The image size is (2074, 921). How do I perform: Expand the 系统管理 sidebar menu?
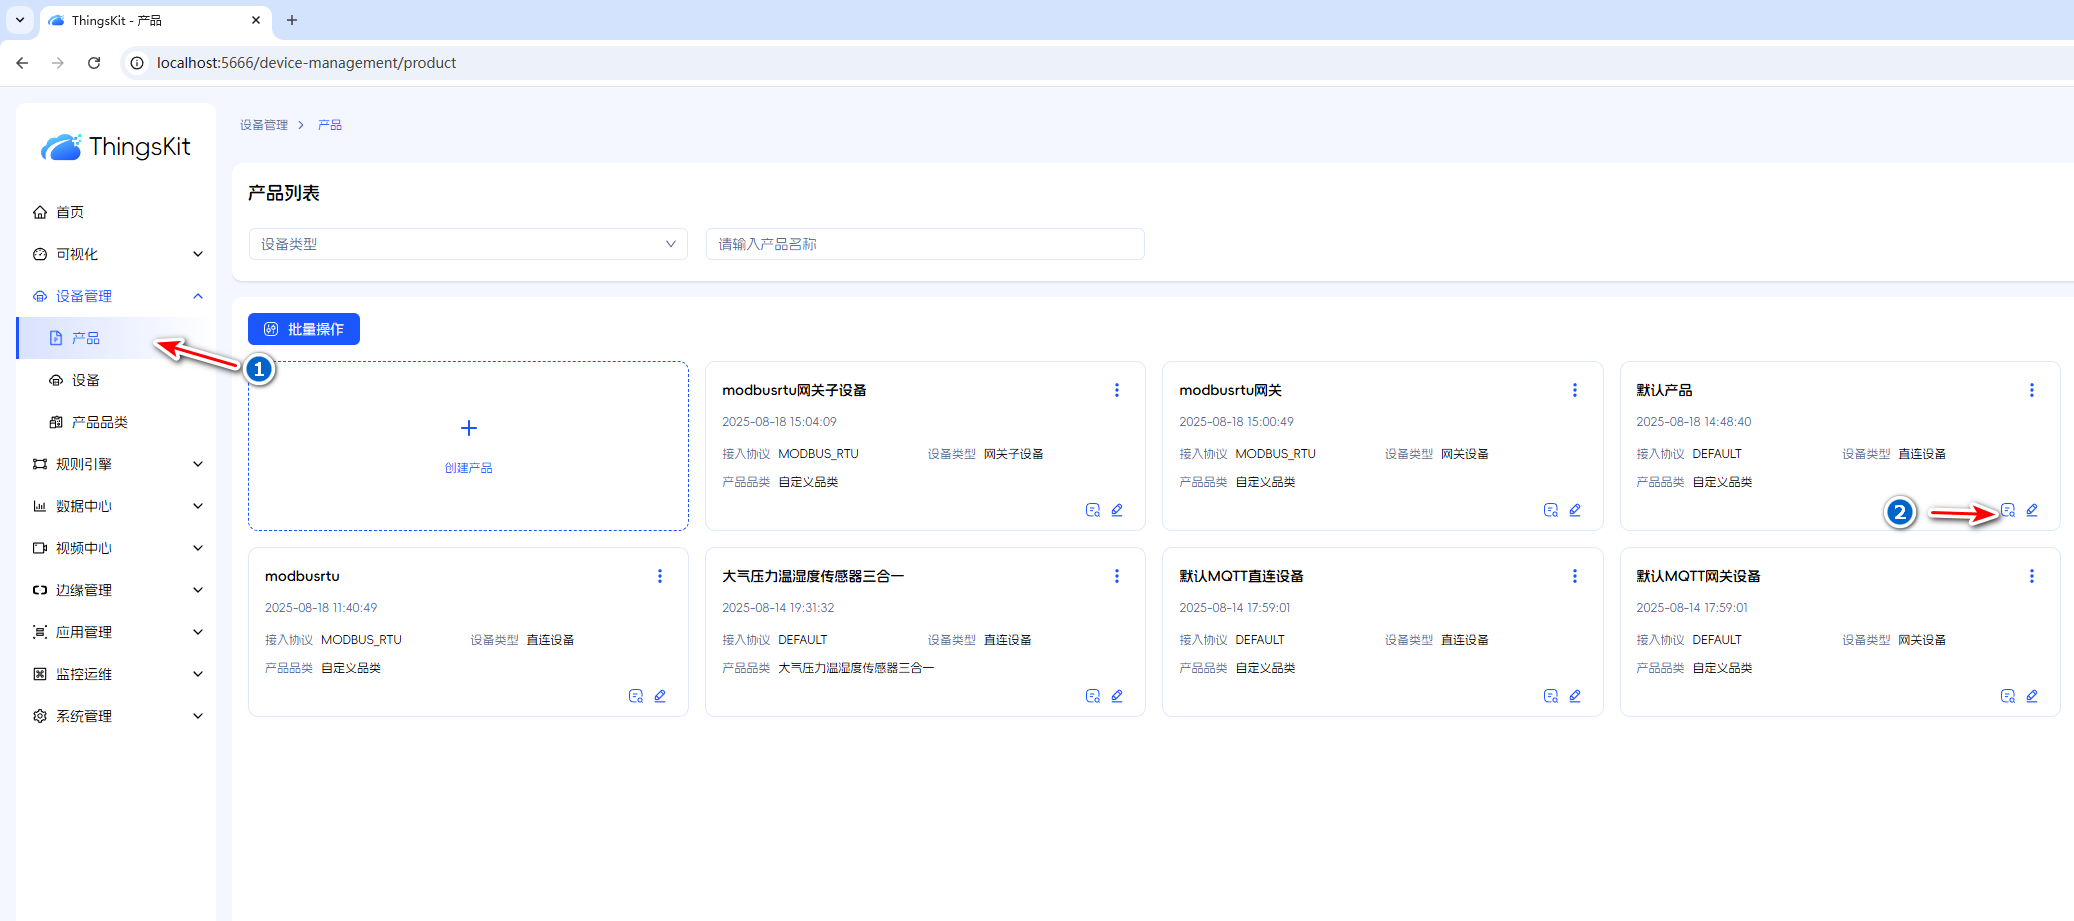tap(117, 716)
